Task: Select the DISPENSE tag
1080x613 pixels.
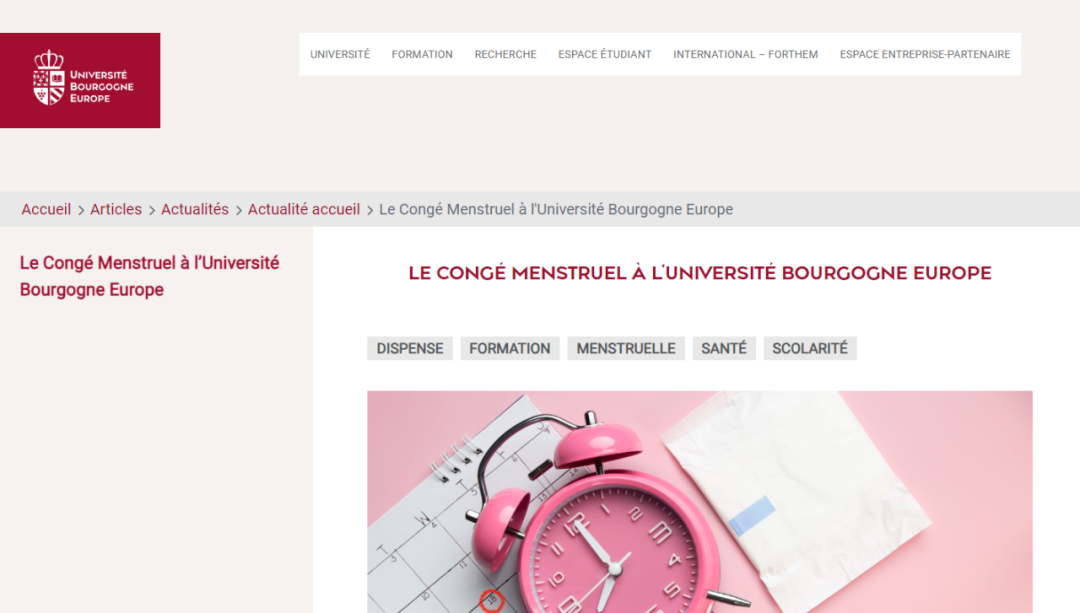Action: (x=410, y=349)
